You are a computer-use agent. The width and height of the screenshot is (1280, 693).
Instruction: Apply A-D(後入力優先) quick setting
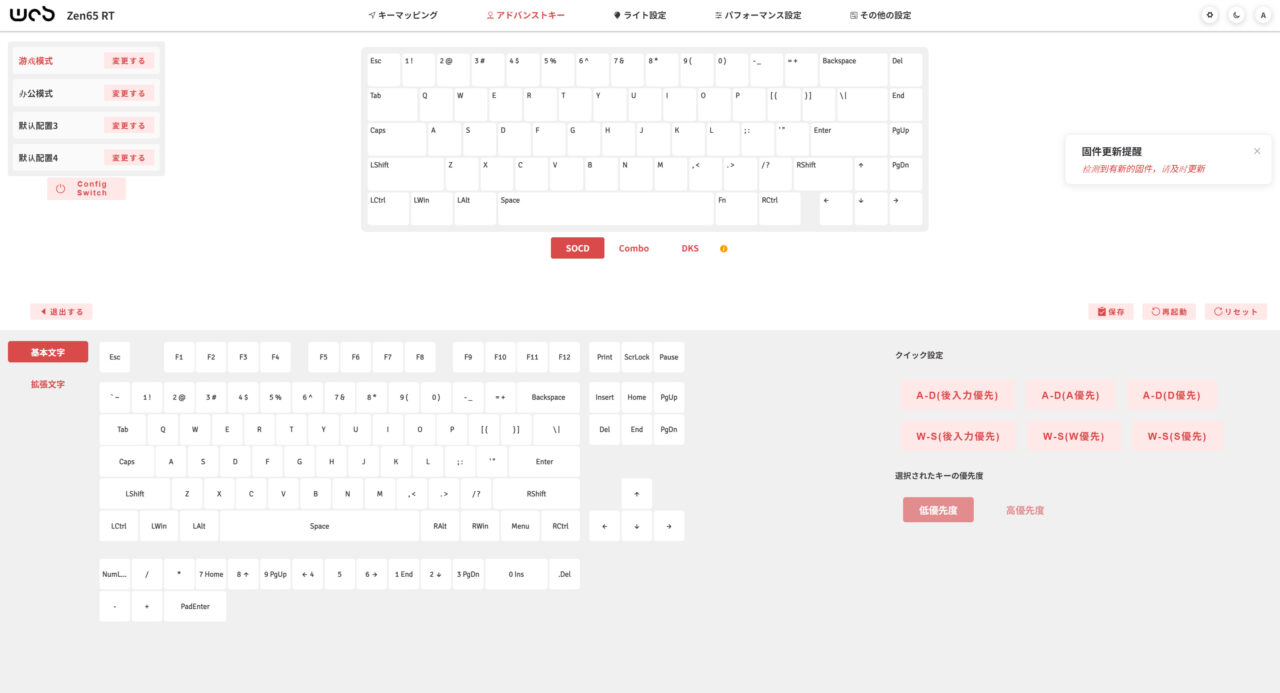click(957, 395)
